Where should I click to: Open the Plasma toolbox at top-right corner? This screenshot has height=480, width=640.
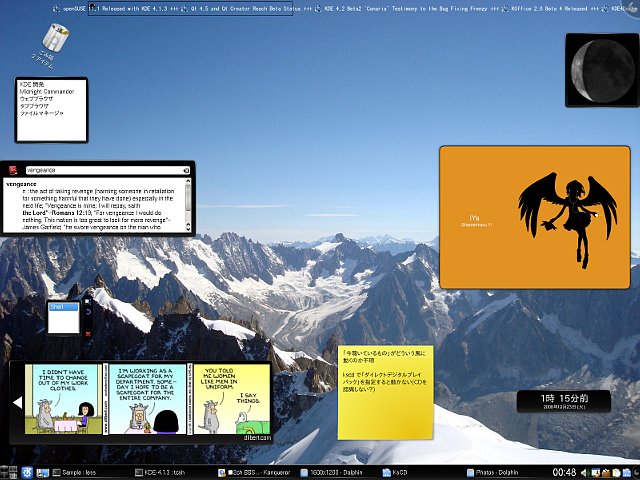point(632,7)
